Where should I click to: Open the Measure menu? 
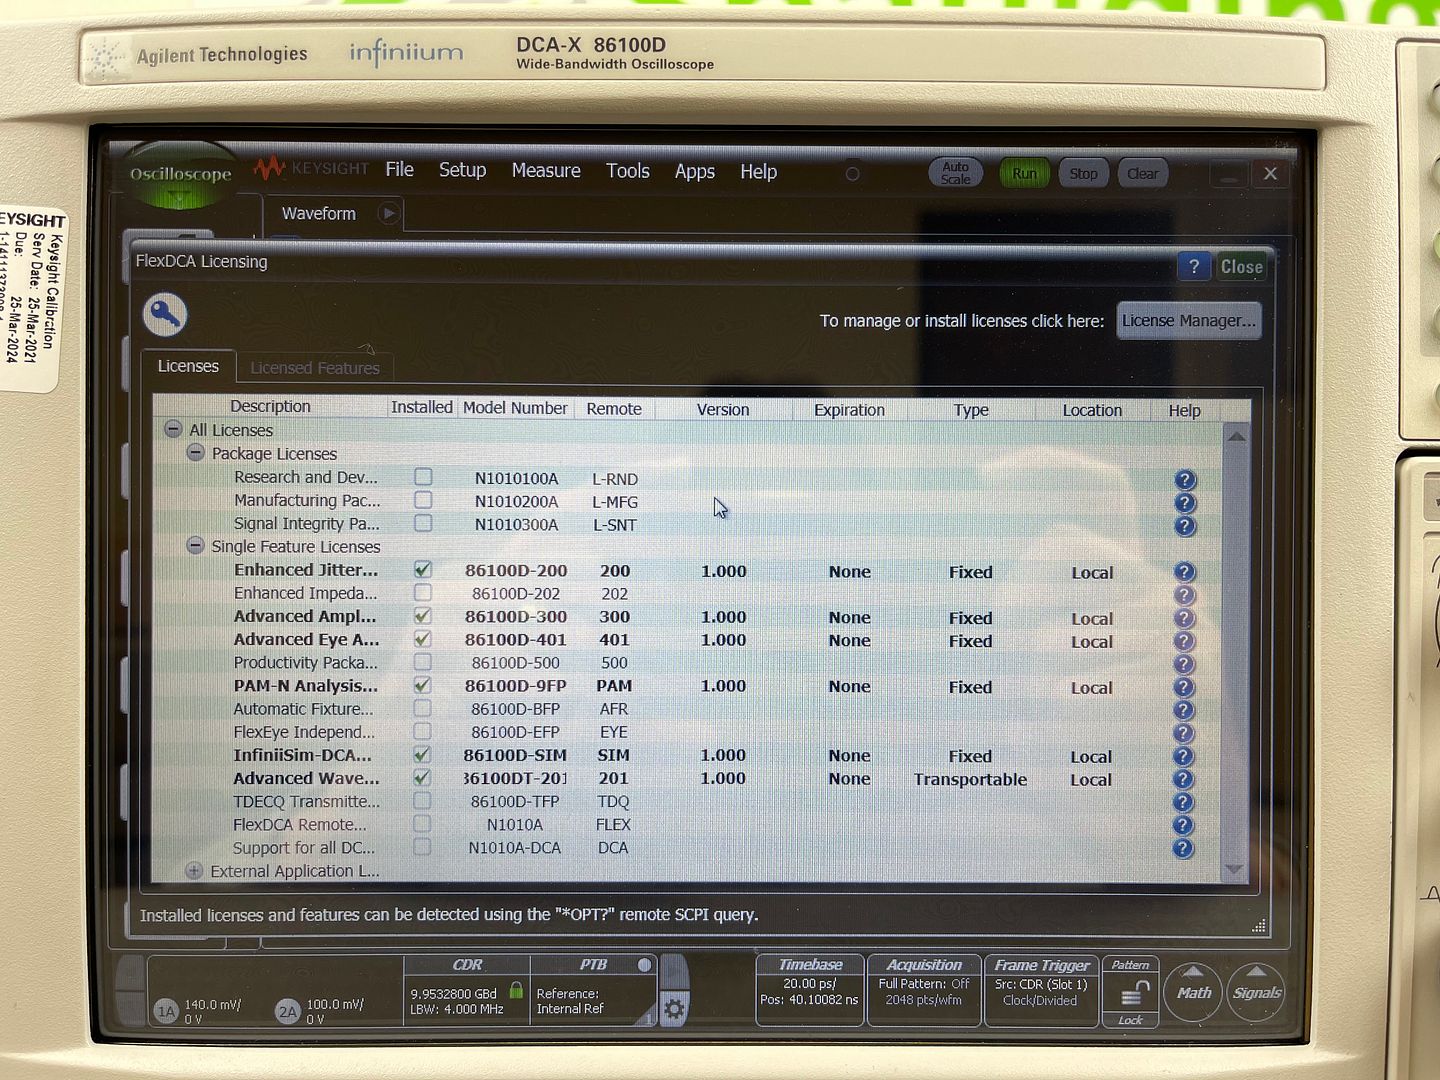(546, 171)
